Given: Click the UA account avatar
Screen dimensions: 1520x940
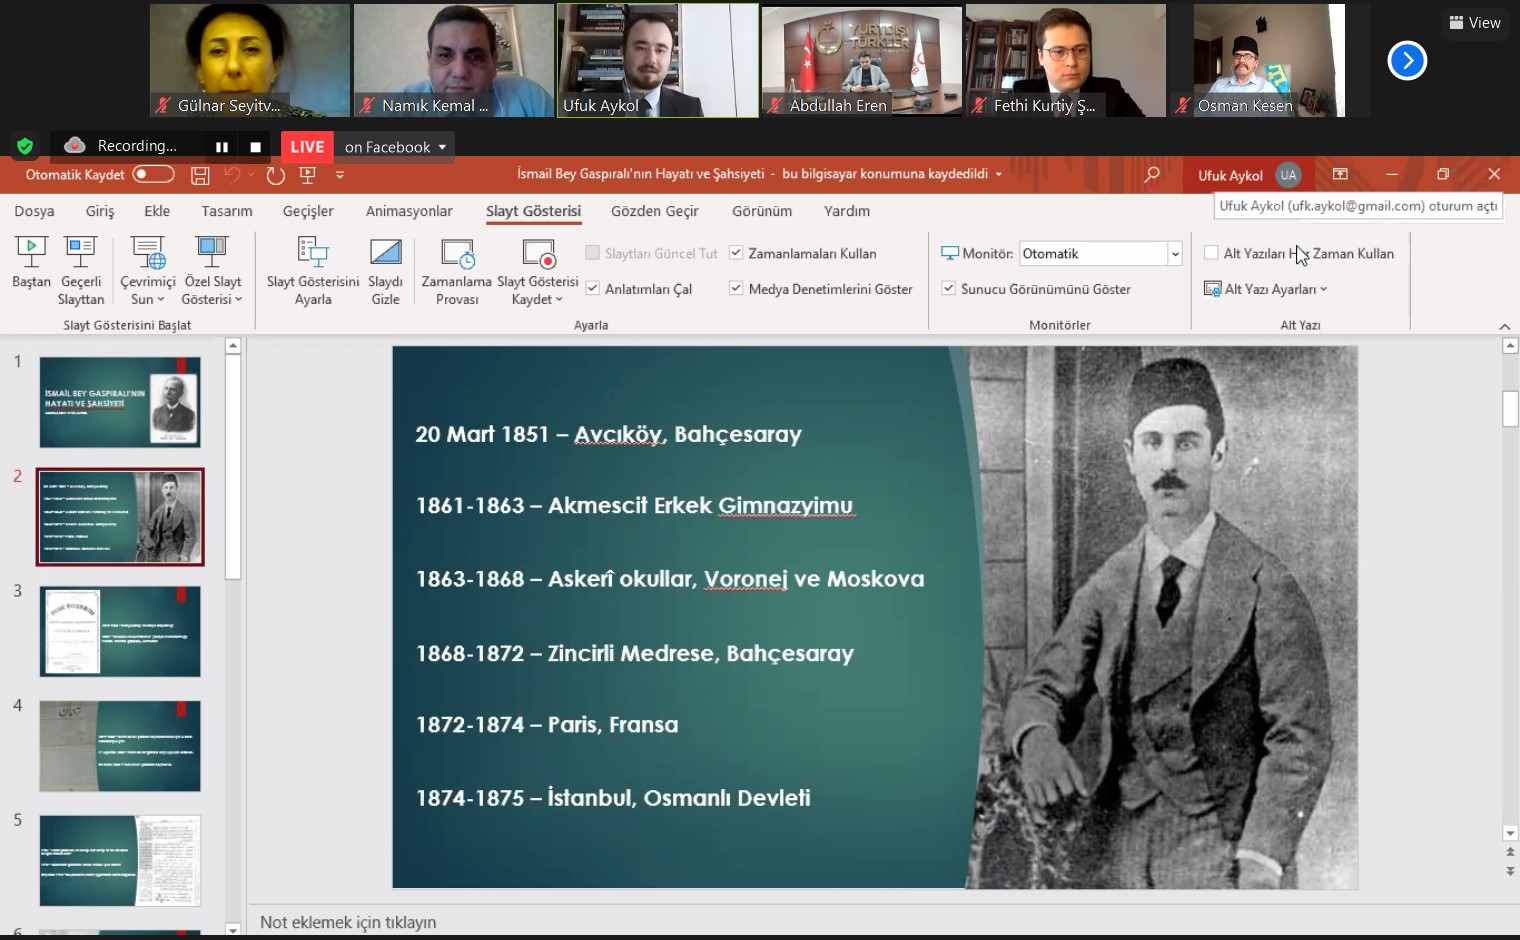Looking at the screenshot, I should click(1288, 175).
